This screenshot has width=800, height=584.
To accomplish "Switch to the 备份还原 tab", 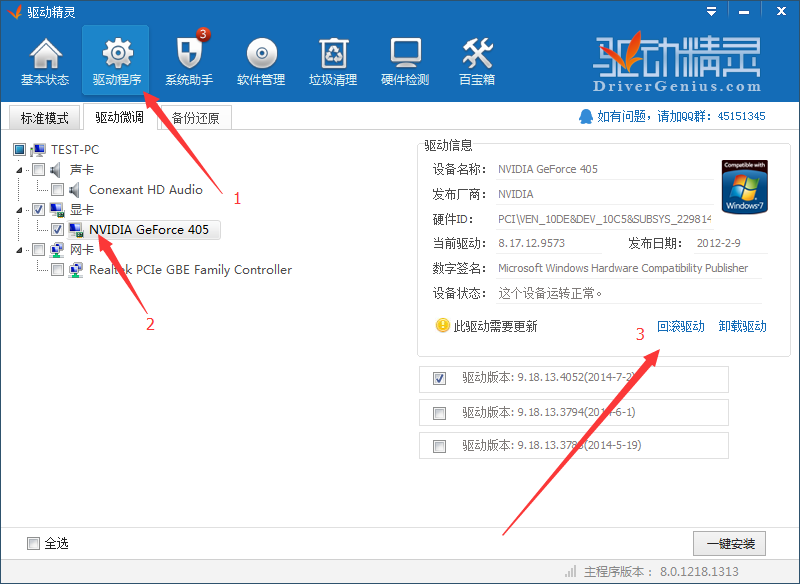I will (195, 118).
